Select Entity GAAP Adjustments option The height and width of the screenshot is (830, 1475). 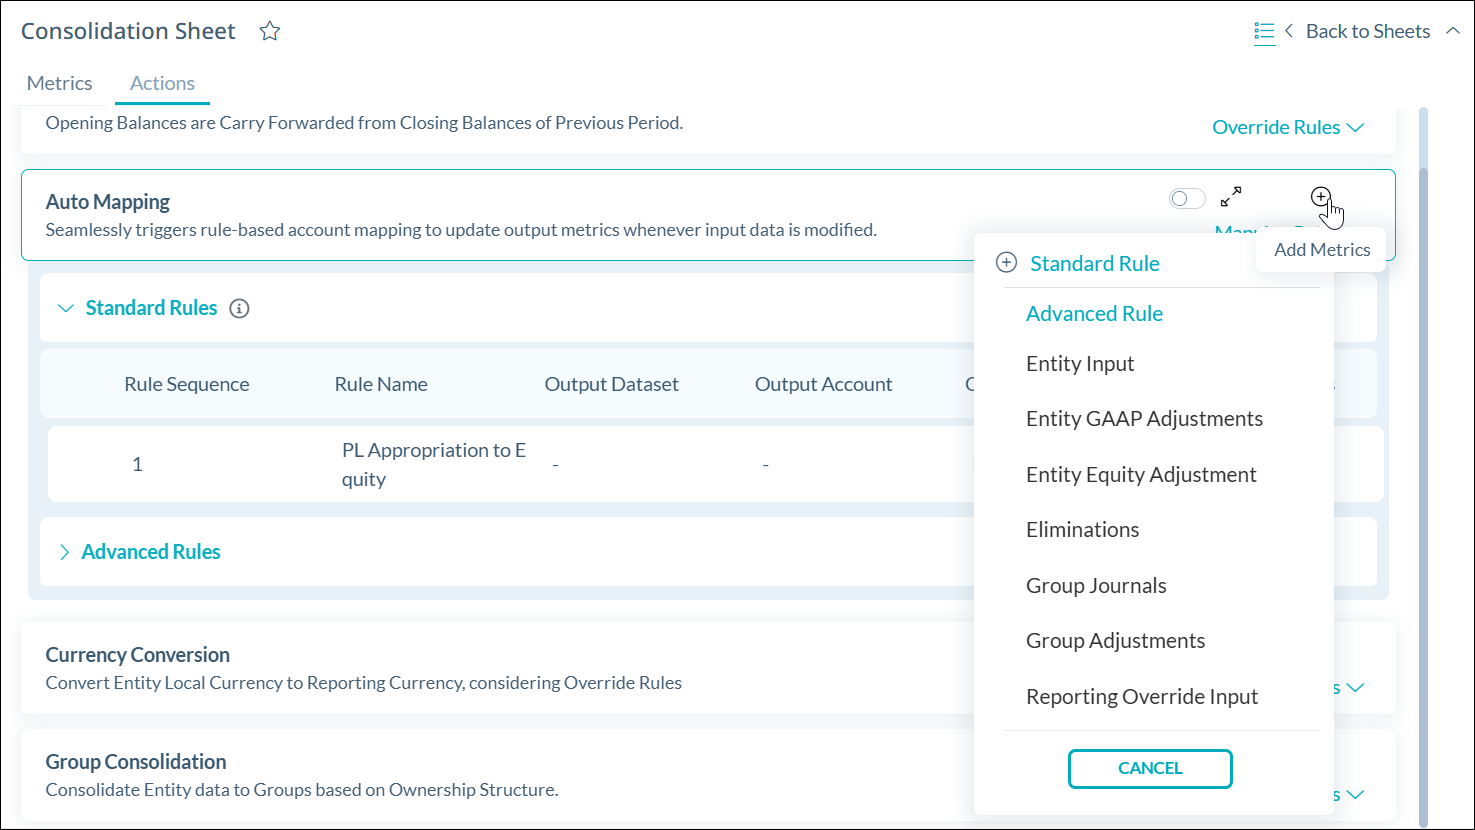point(1144,419)
